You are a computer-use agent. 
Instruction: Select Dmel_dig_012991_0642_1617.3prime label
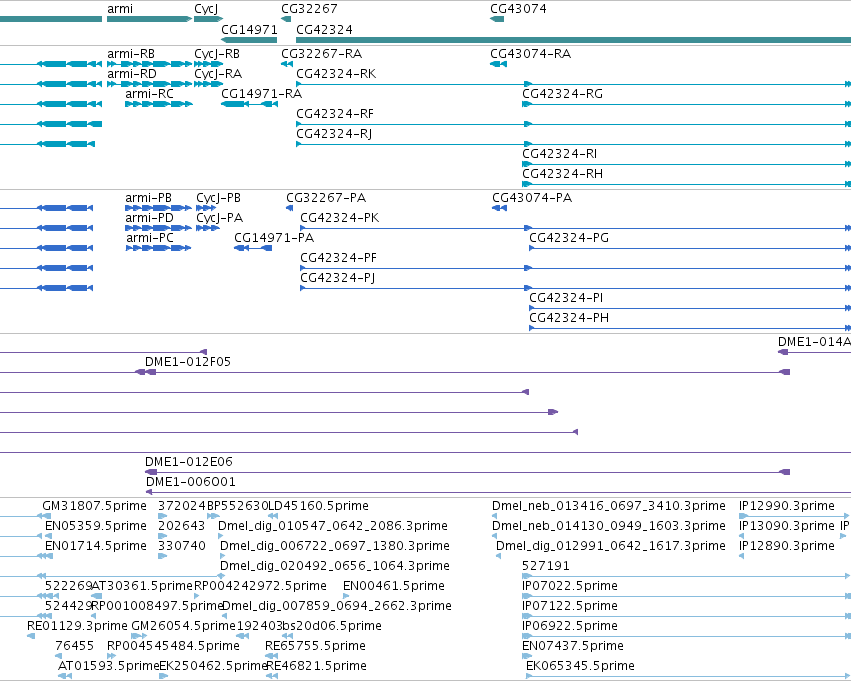(x=611, y=546)
